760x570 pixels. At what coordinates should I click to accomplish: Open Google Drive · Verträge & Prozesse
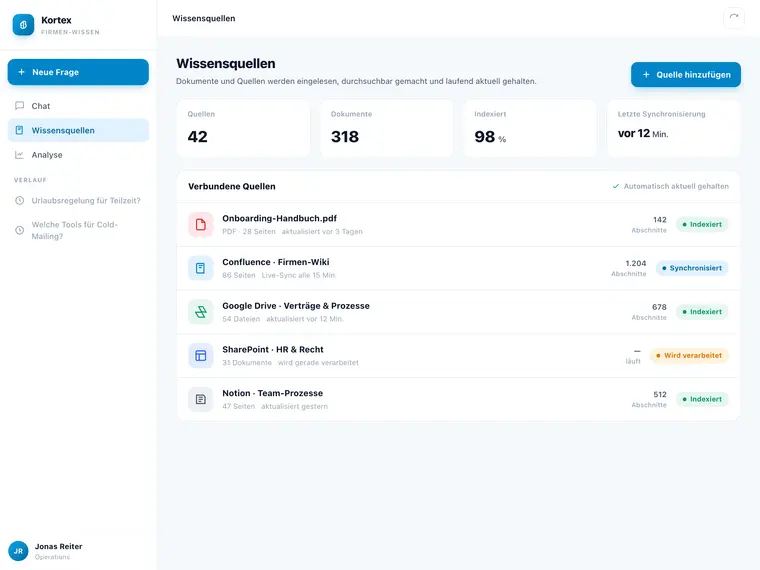(296, 306)
